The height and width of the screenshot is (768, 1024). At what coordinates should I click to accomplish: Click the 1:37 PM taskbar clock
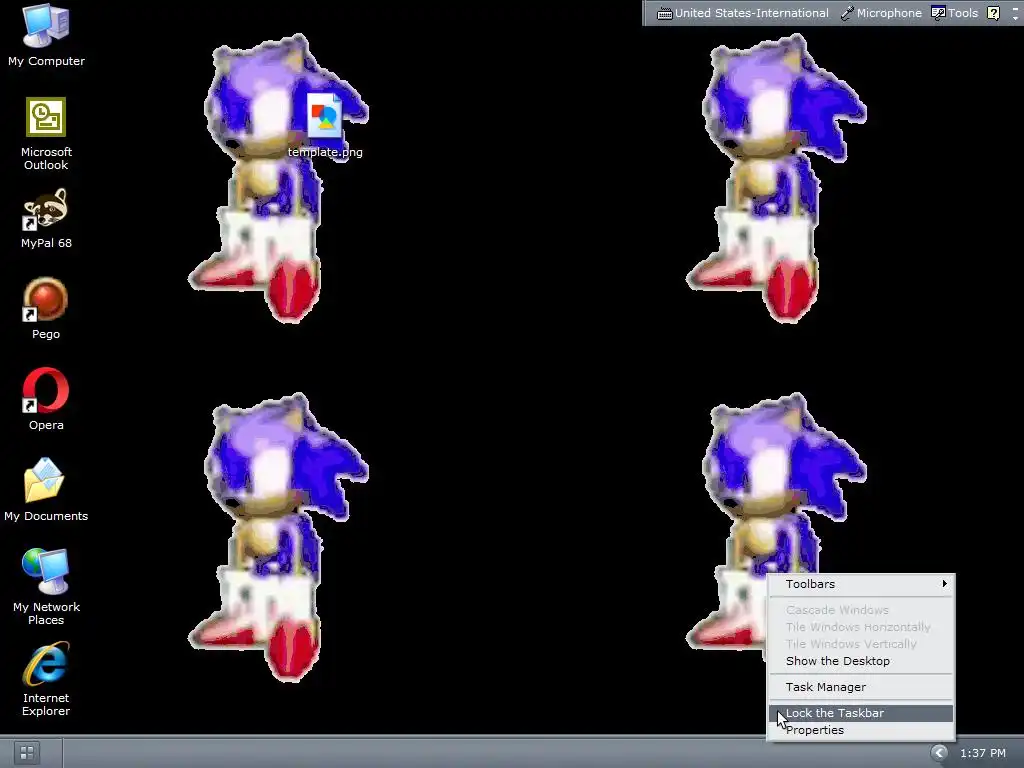983,753
